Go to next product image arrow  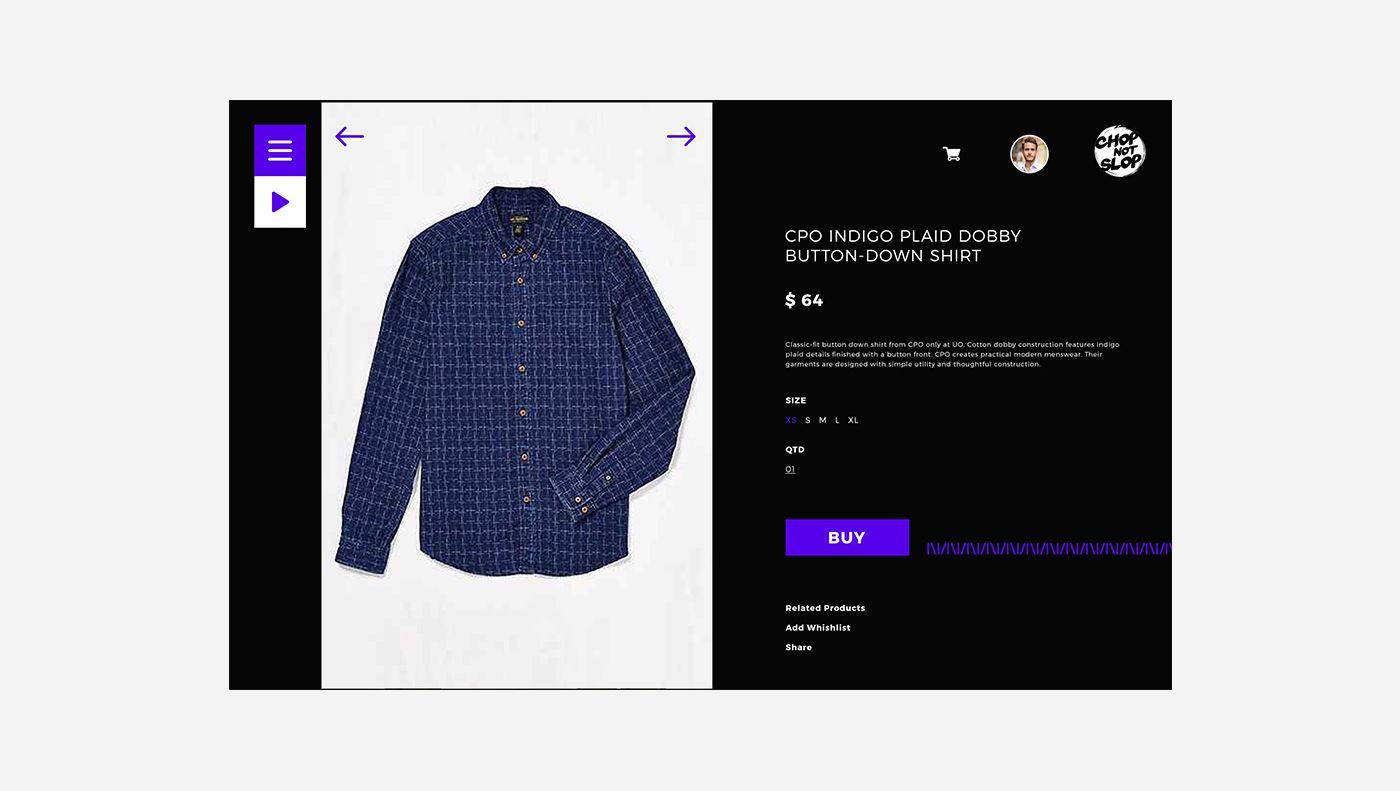681,136
